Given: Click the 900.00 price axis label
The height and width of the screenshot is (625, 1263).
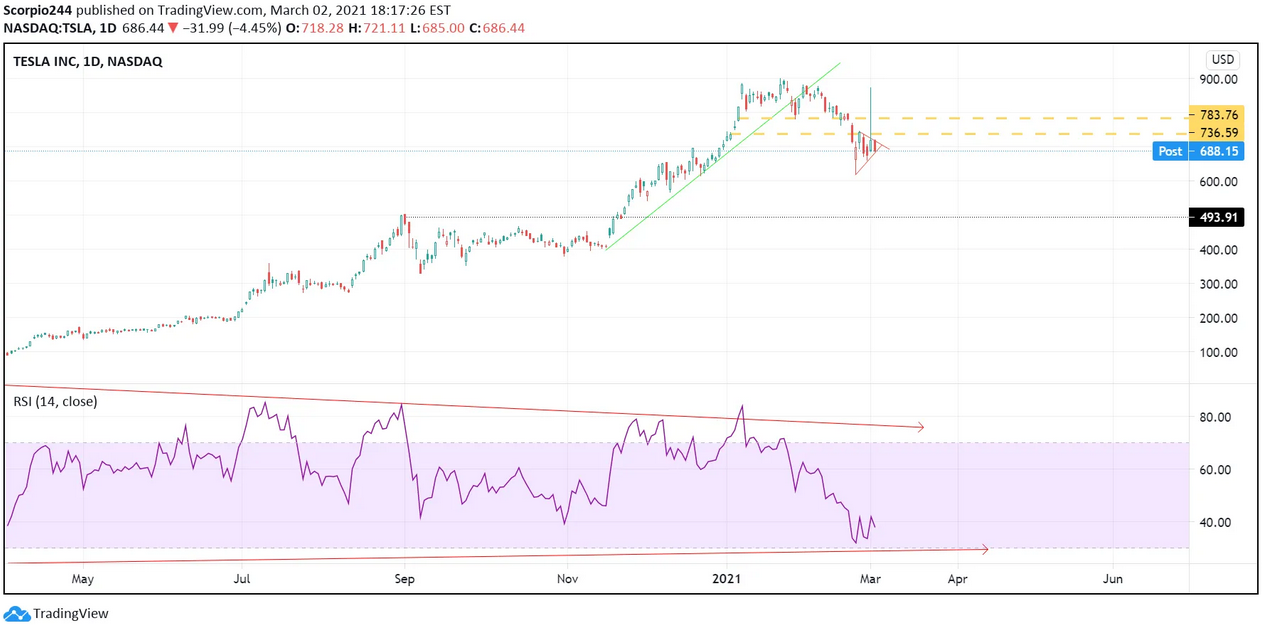Looking at the screenshot, I should 1217,80.
